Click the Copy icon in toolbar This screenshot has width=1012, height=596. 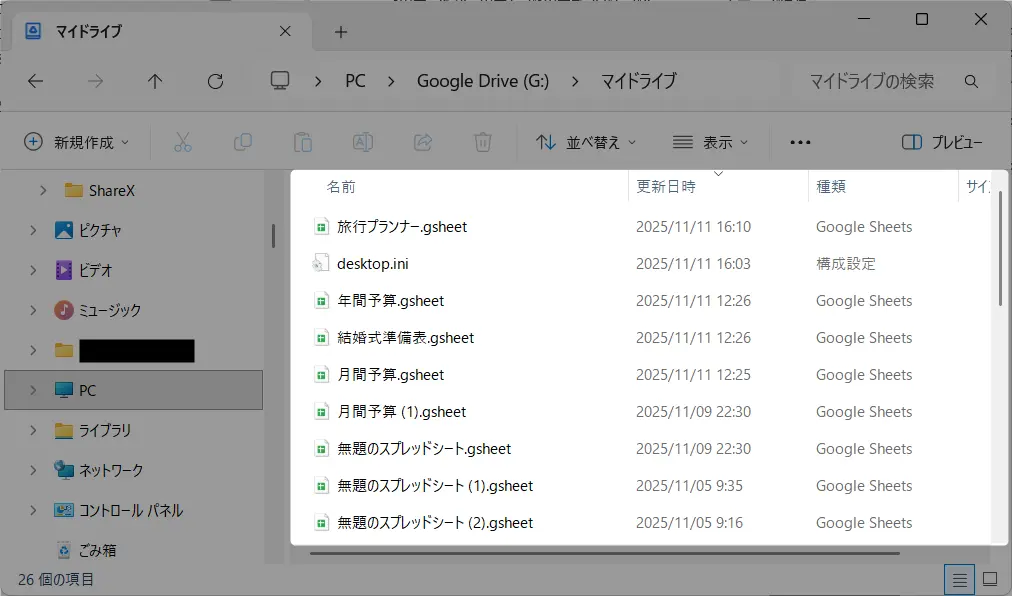[x=242, y=142]
